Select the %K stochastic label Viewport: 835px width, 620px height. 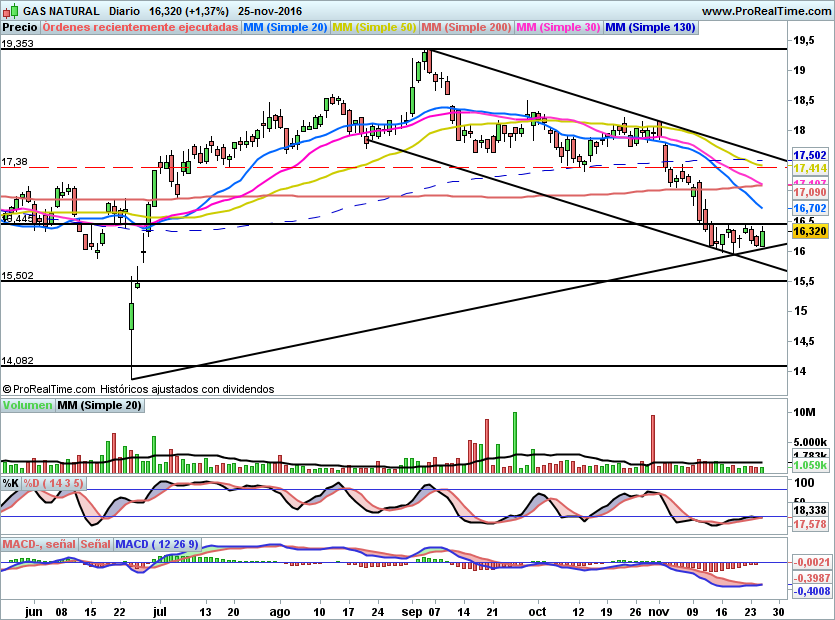click(10, 483)
